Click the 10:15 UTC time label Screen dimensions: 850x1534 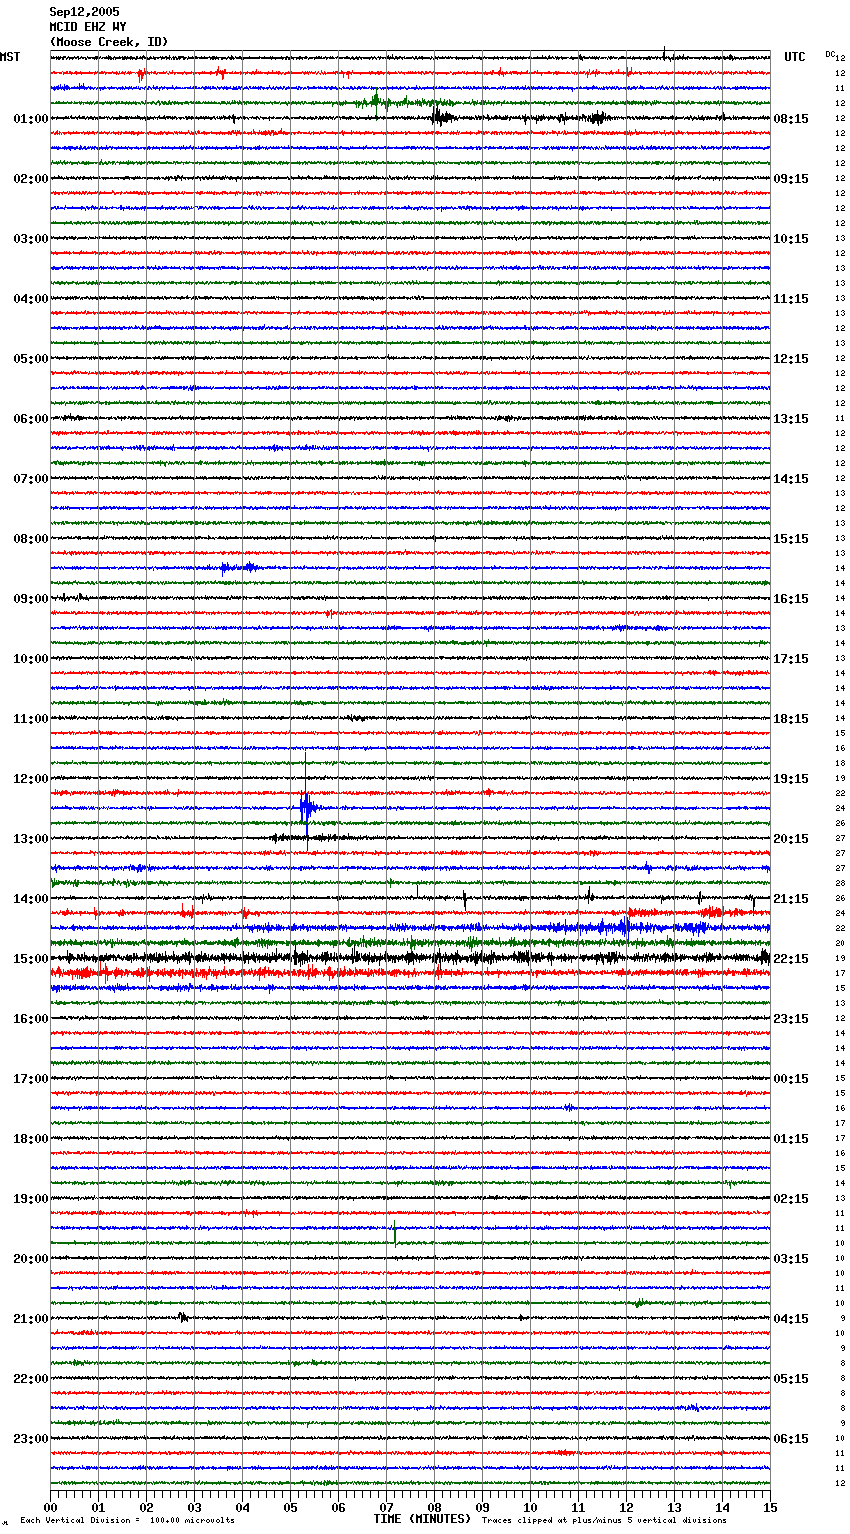pyautogui.click(x=791, y=239)
